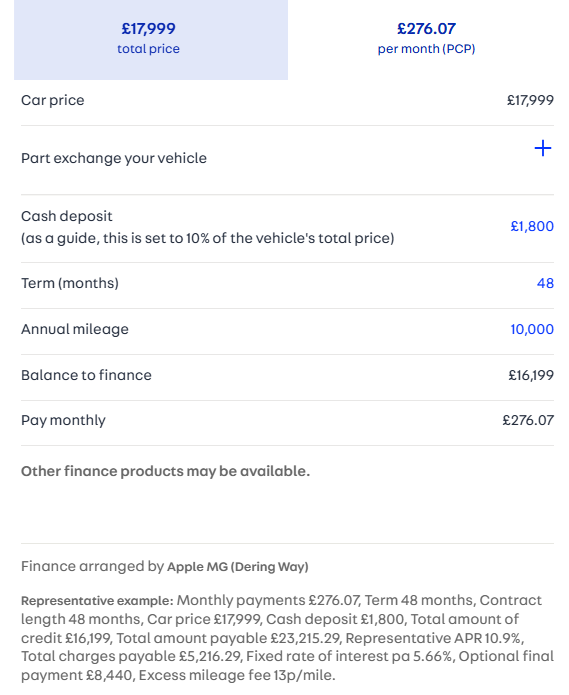Click the Apple MG (Dering Way) dealer name

pyautogui.click(x=238, y=567)
